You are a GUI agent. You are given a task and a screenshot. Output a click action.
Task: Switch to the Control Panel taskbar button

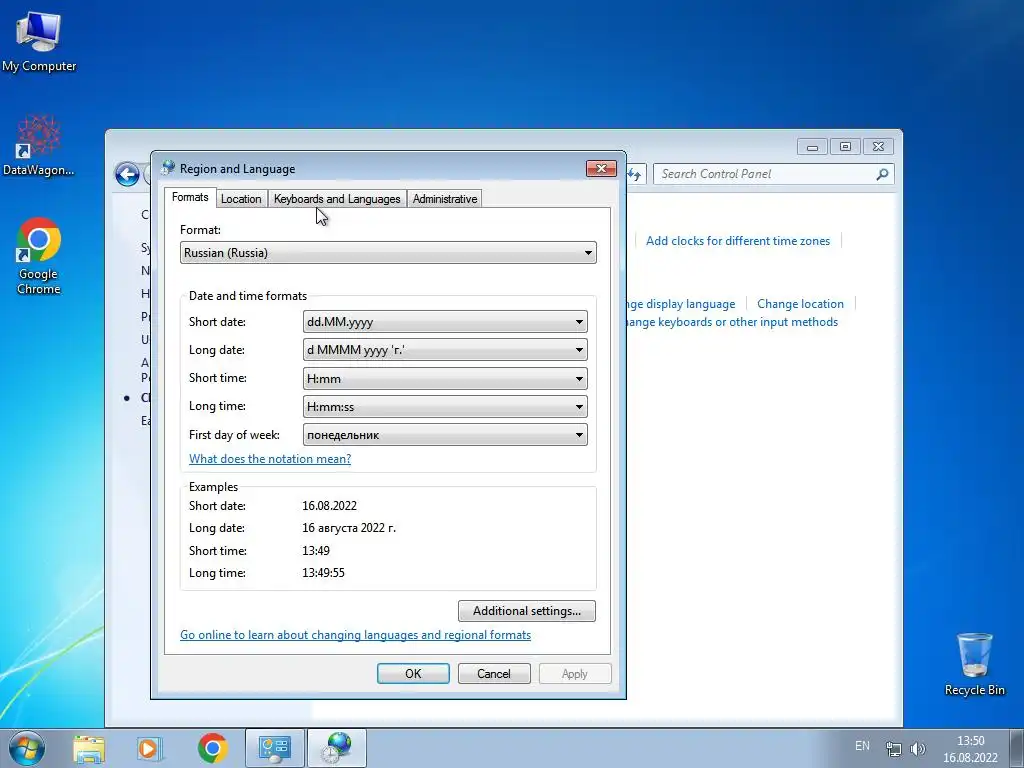[274, 748]
